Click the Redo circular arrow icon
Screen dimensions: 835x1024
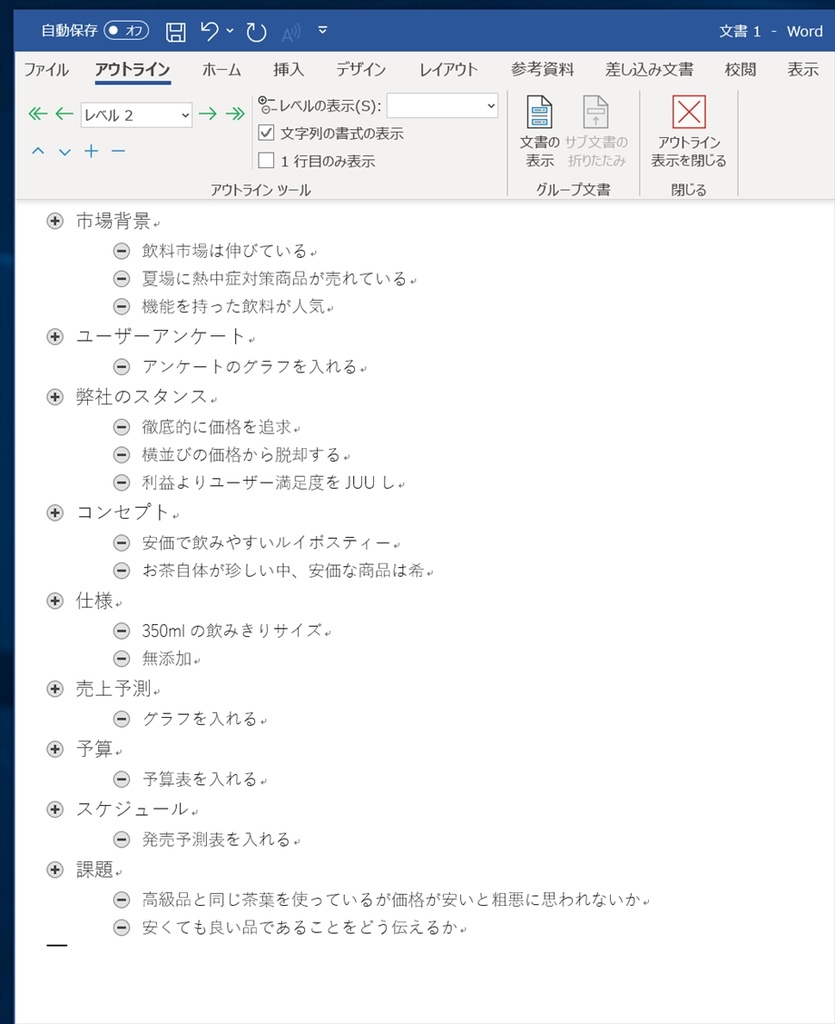coord(256,31)
